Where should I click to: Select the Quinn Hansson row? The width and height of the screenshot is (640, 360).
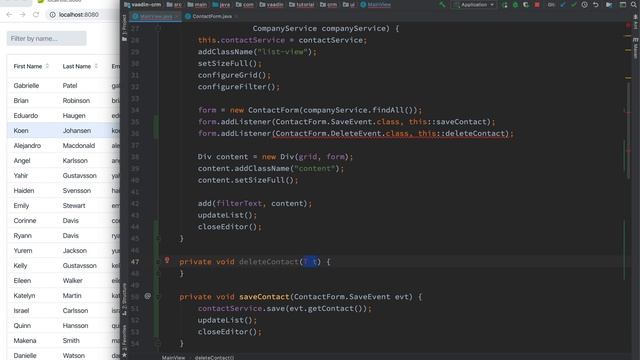(63, 326)
